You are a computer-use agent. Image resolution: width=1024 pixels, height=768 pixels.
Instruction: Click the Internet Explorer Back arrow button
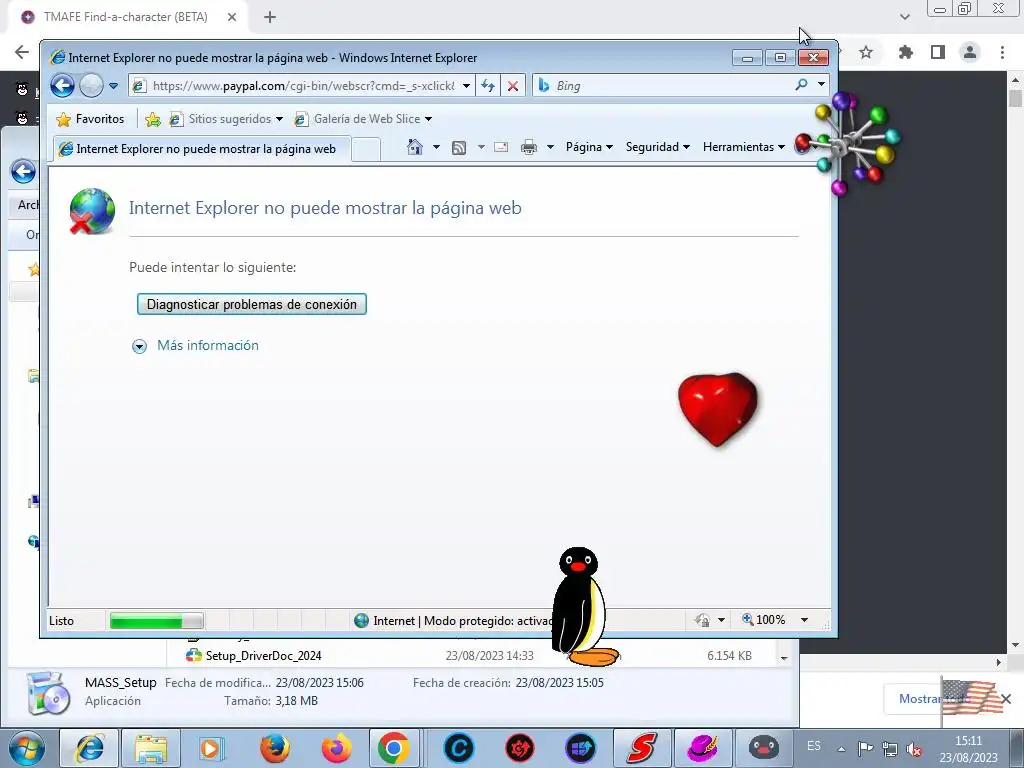click(63, 86)
